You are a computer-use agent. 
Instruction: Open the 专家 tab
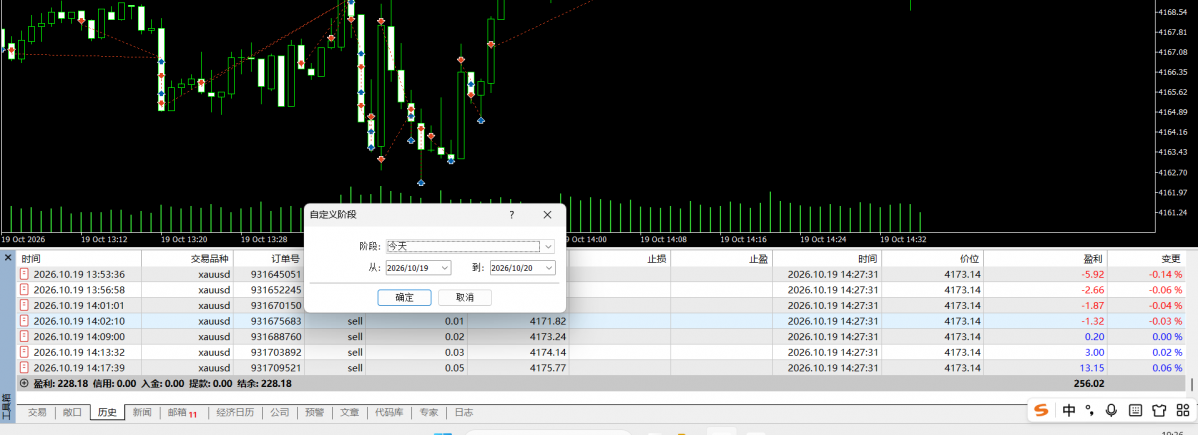pyautogui.click(x=429, y=412)
